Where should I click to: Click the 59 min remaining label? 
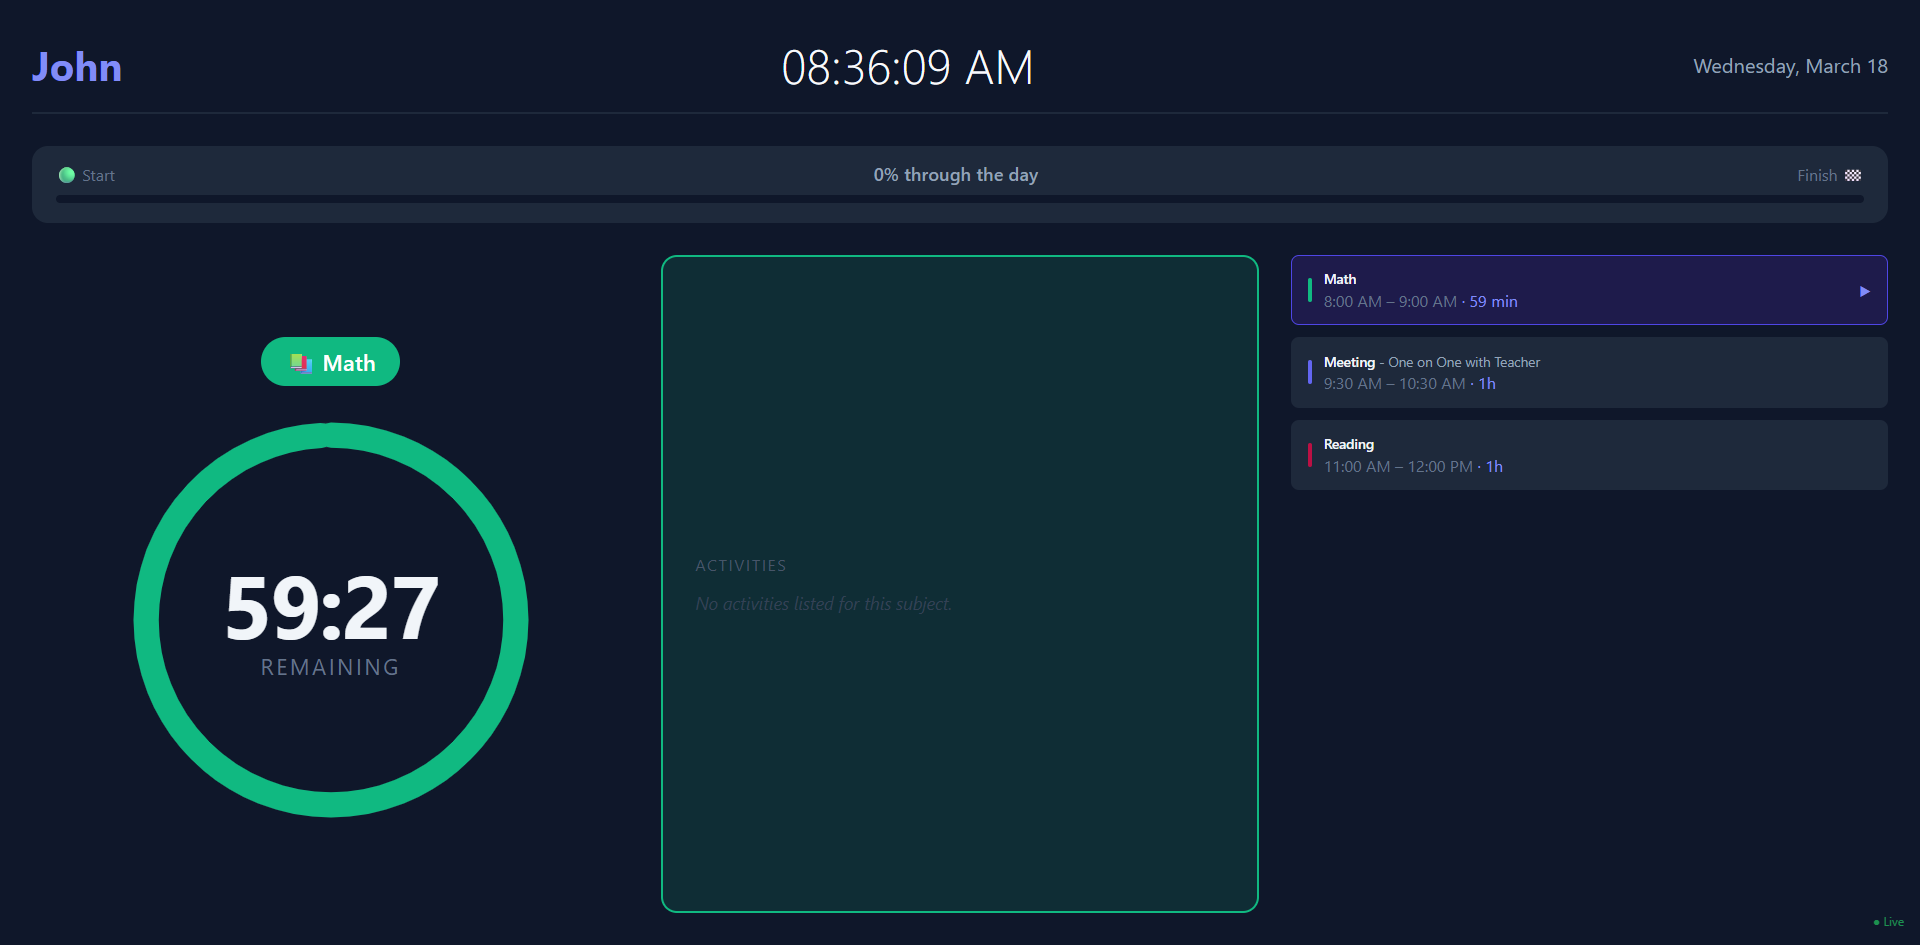click(1493, 302)
